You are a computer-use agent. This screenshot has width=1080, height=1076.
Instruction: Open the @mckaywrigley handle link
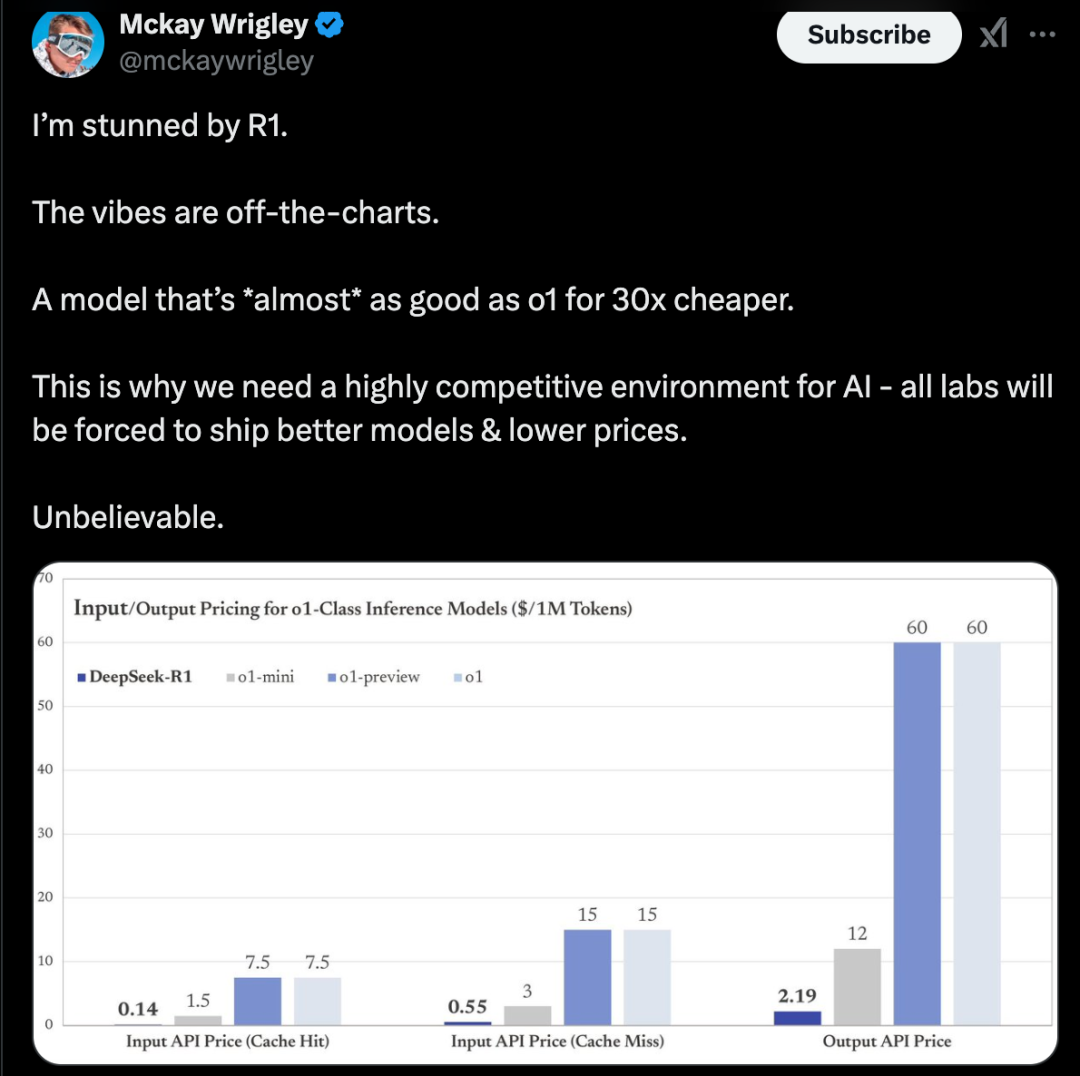[x=216, y=61]
